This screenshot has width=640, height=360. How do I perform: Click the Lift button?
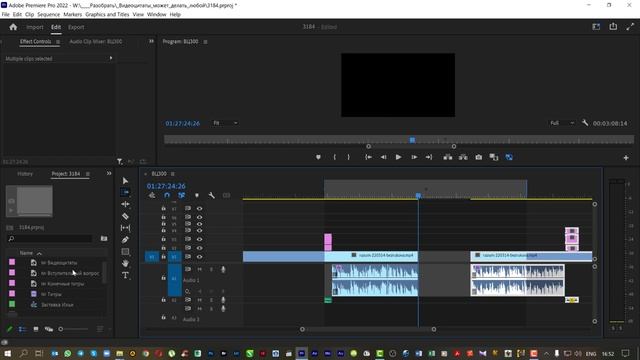[448, 157]
